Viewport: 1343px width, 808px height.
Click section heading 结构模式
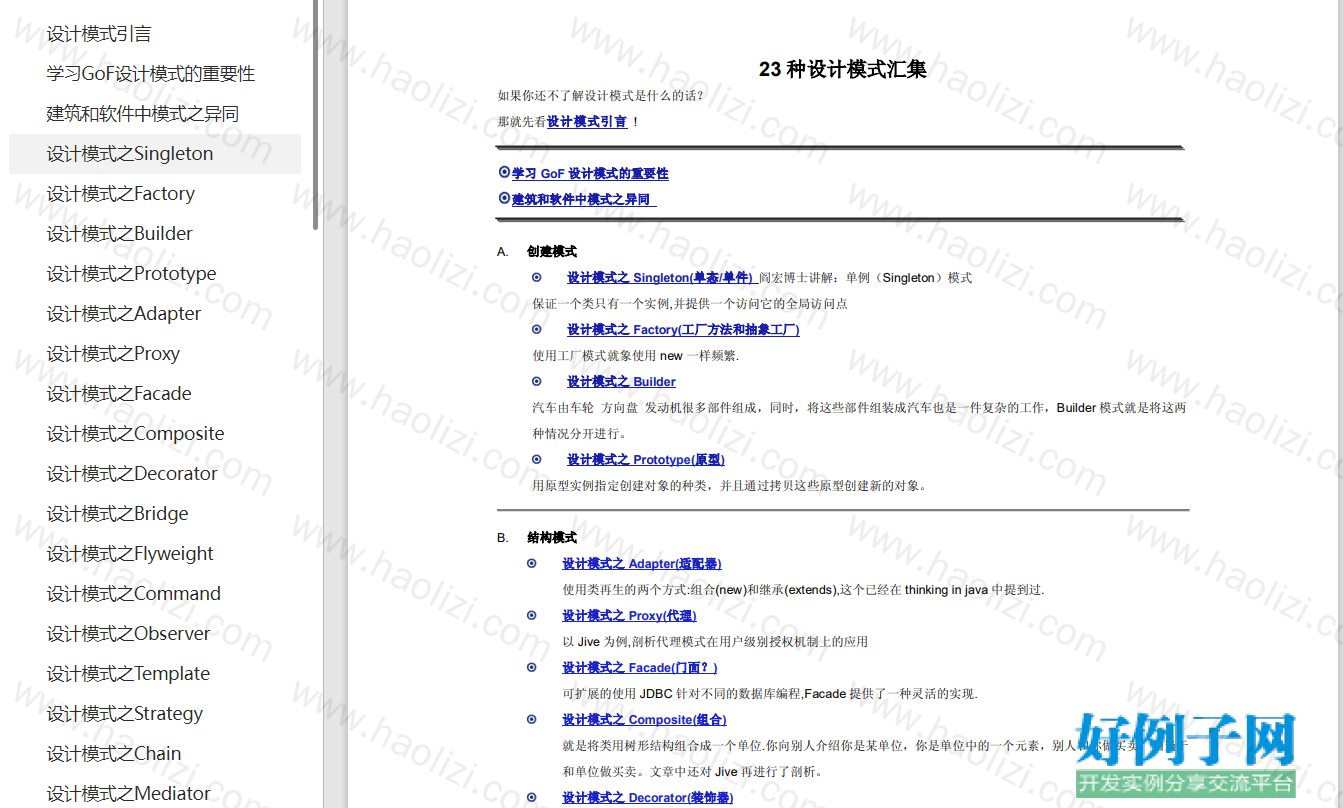click(552, 537)
